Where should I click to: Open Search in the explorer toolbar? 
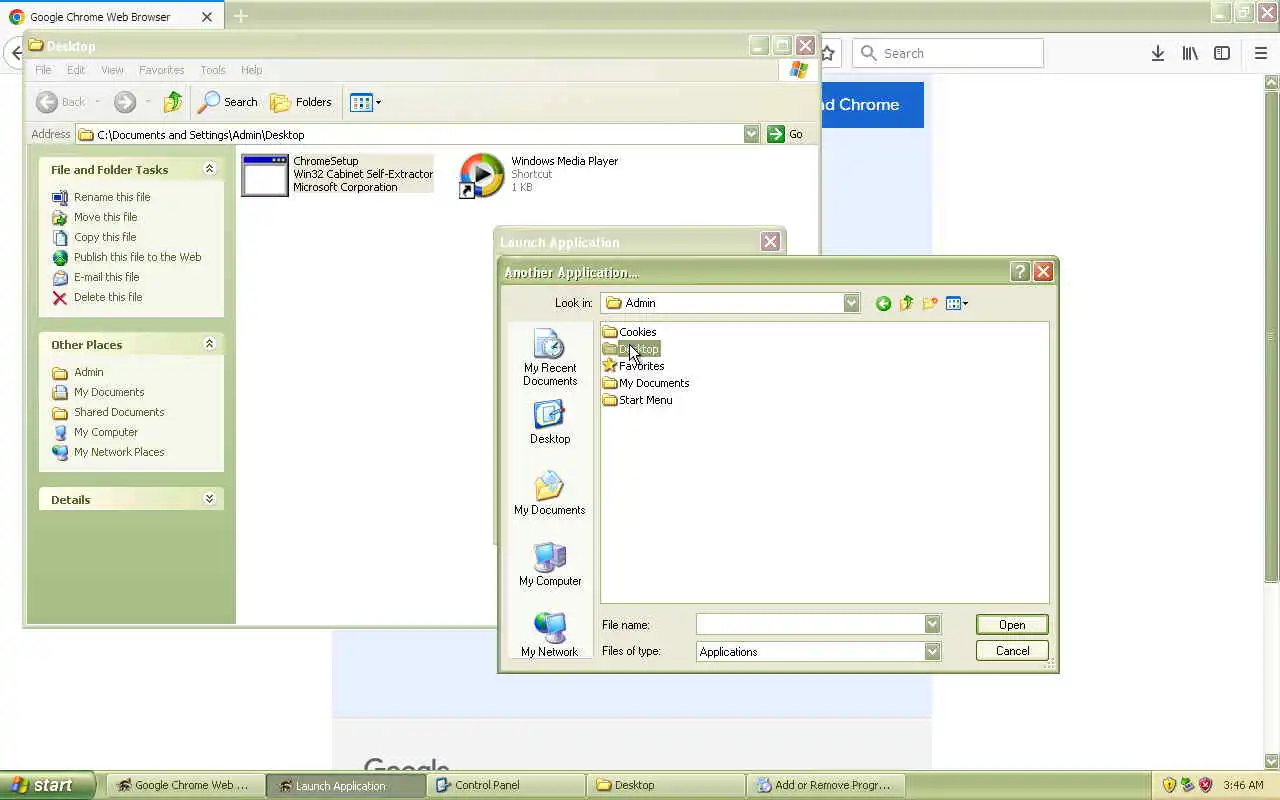[228, 102]
